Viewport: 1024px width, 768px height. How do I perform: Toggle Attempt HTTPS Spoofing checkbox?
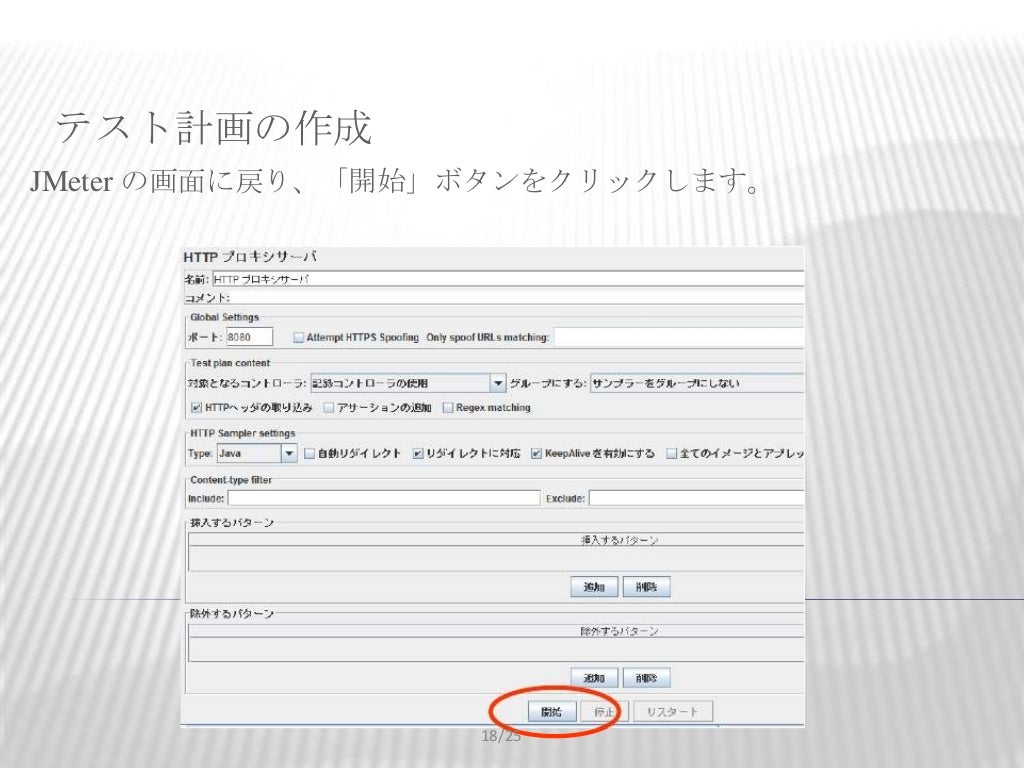[x=298, y=338]
